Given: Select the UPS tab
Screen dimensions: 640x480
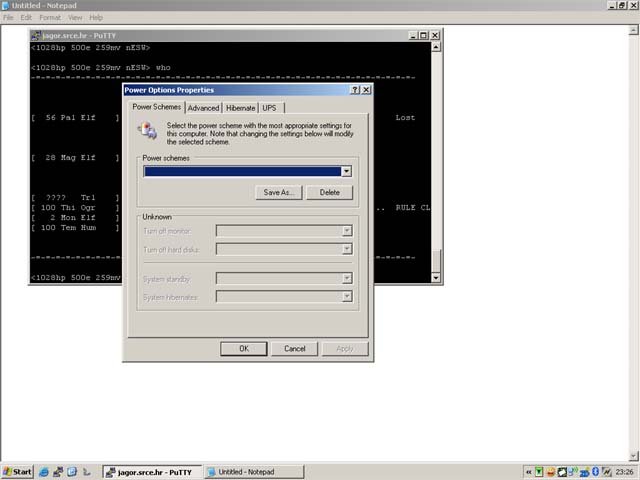Looking at the screenshot, I should coord(269,108).
